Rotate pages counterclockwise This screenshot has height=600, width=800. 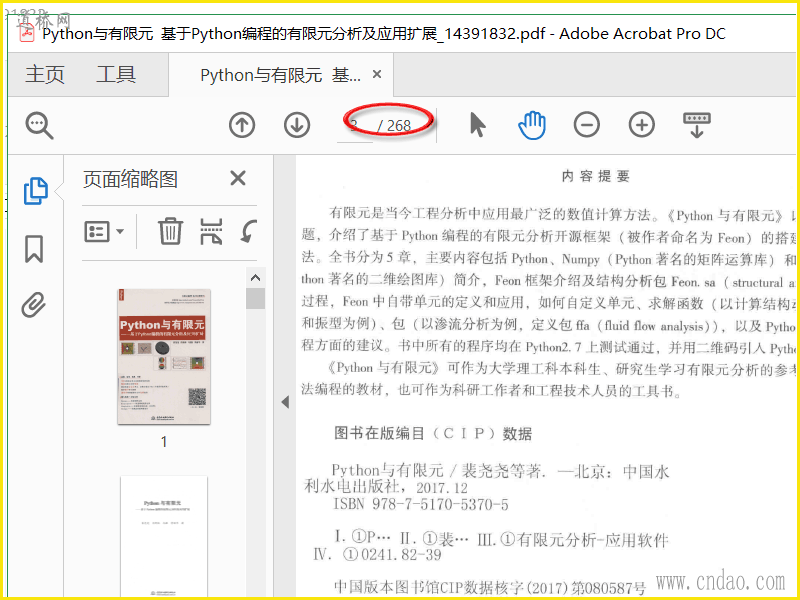click(248, 232)
